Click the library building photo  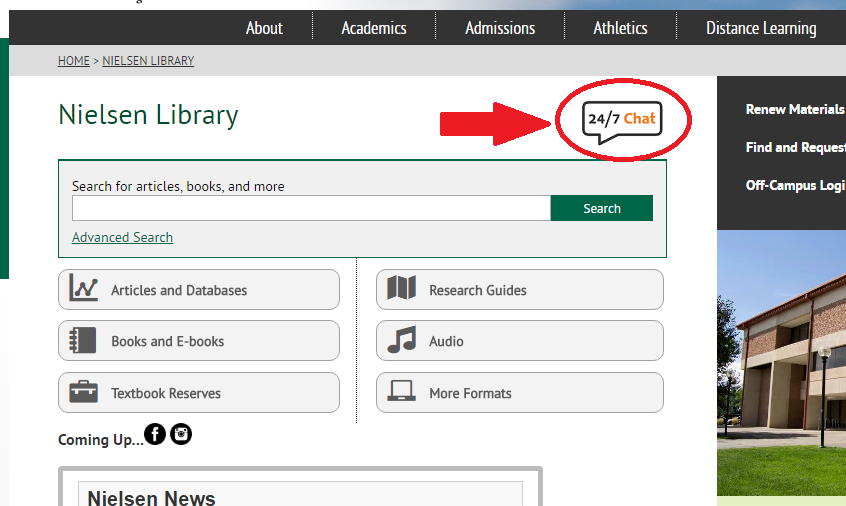tap(781, 363)
